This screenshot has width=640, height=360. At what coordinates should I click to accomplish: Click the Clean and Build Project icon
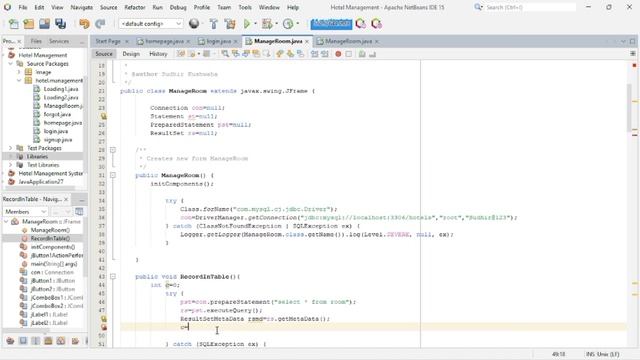click(x=230, y=24)
